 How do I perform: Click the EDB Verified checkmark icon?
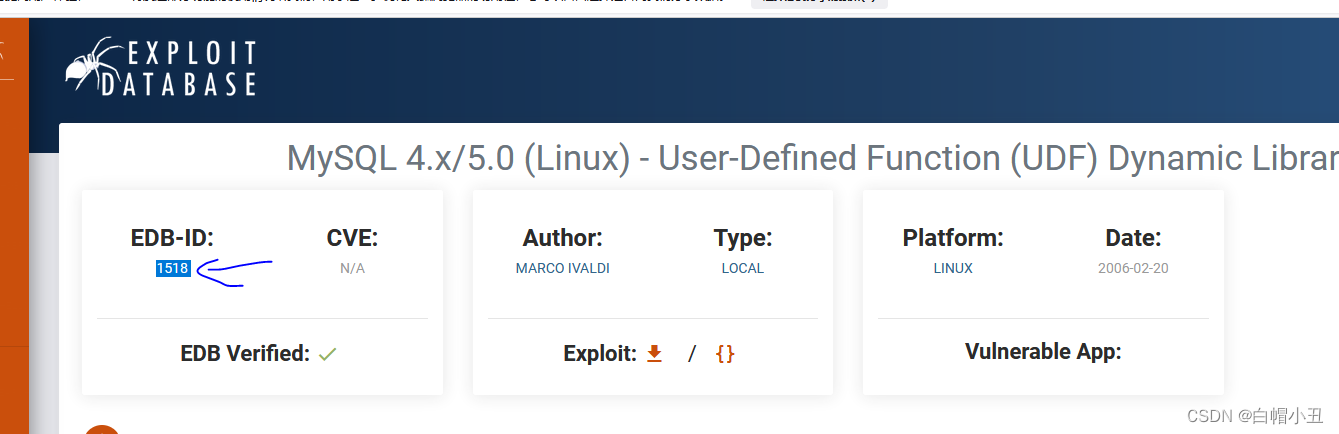(x=327, y=354)
